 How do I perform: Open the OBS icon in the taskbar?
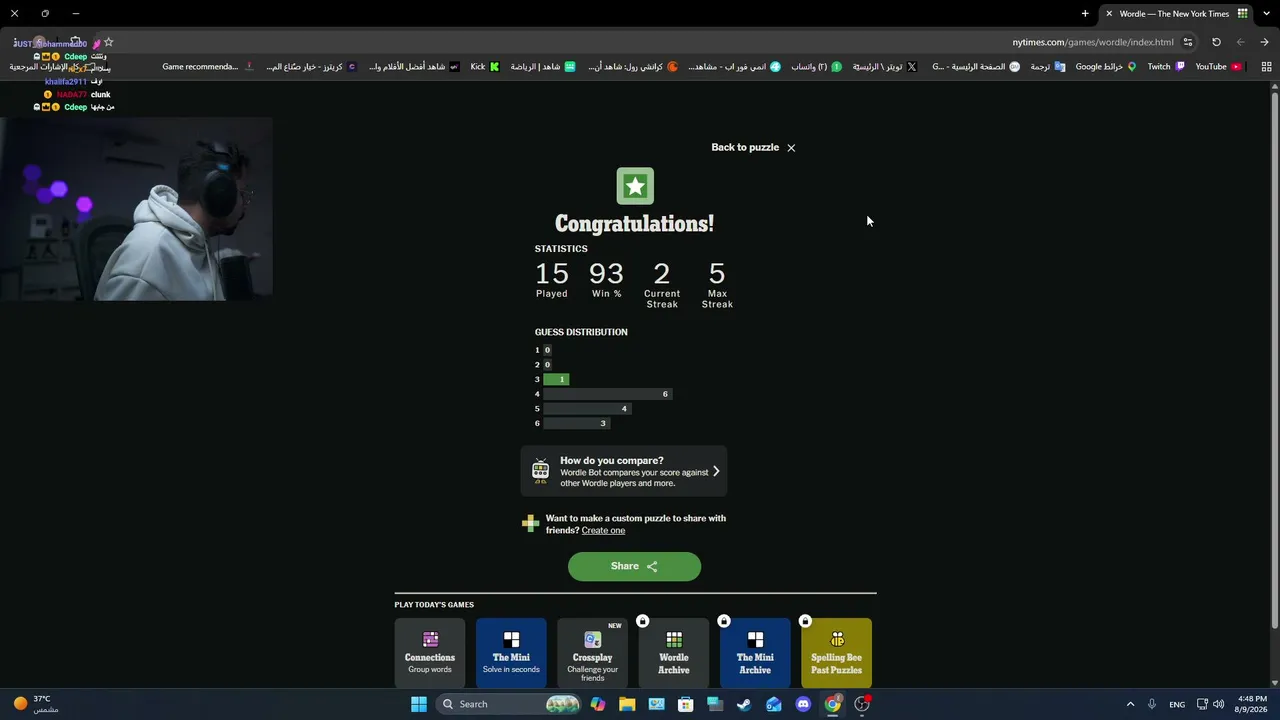862,704
